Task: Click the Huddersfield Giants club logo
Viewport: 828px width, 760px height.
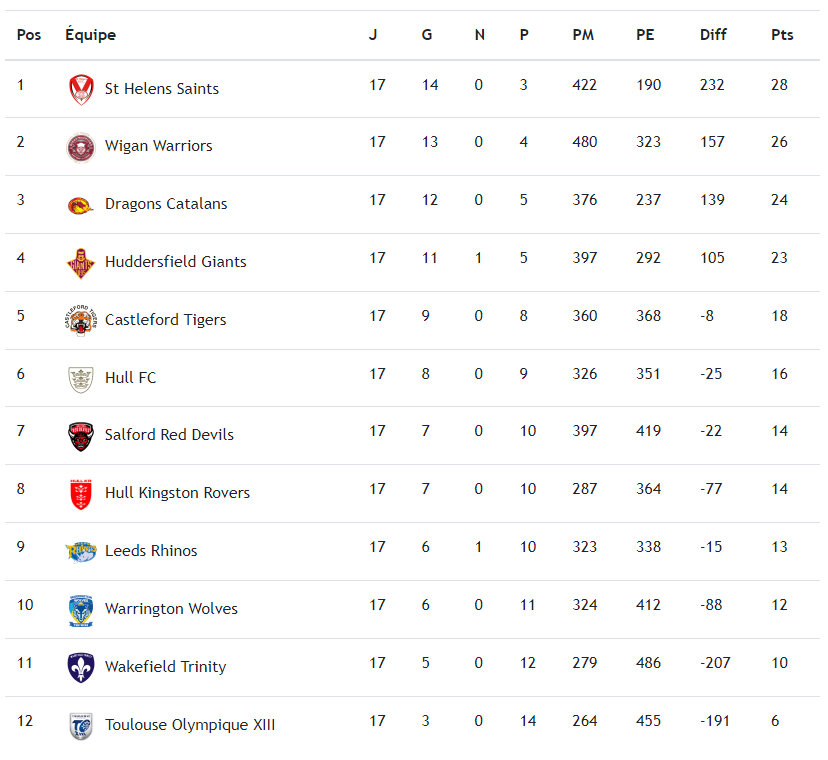Action: pyautogui.click(x=81, y=263)
